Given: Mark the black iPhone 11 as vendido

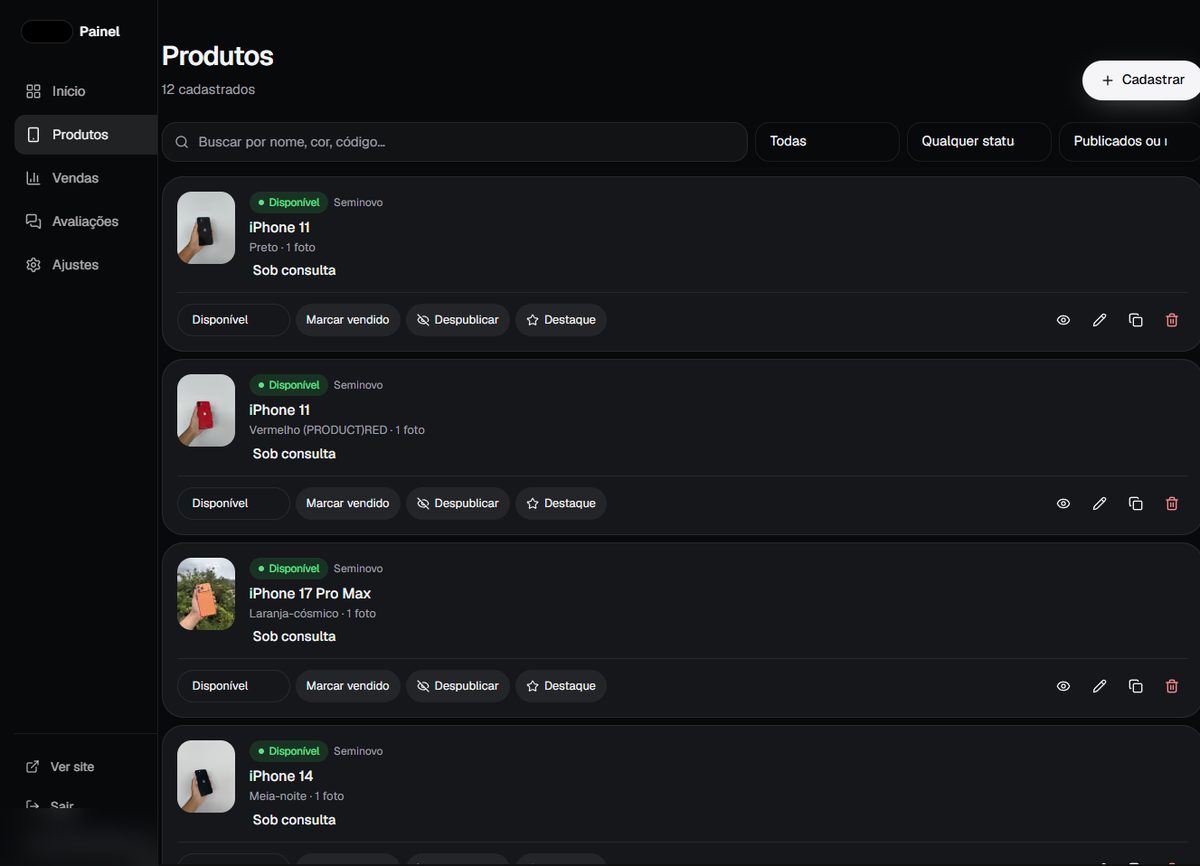Looking at the screenshot, I should [x=348, y=320].
